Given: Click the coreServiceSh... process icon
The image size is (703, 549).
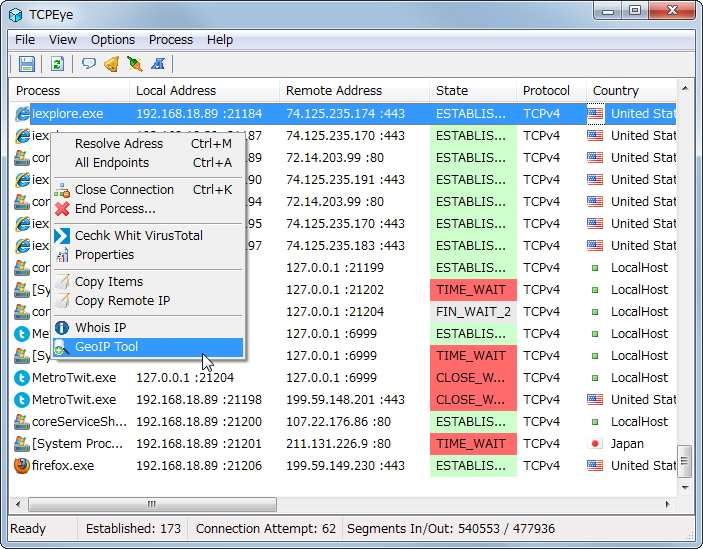Looking at the screenshot, I should (x=22, y=422).
